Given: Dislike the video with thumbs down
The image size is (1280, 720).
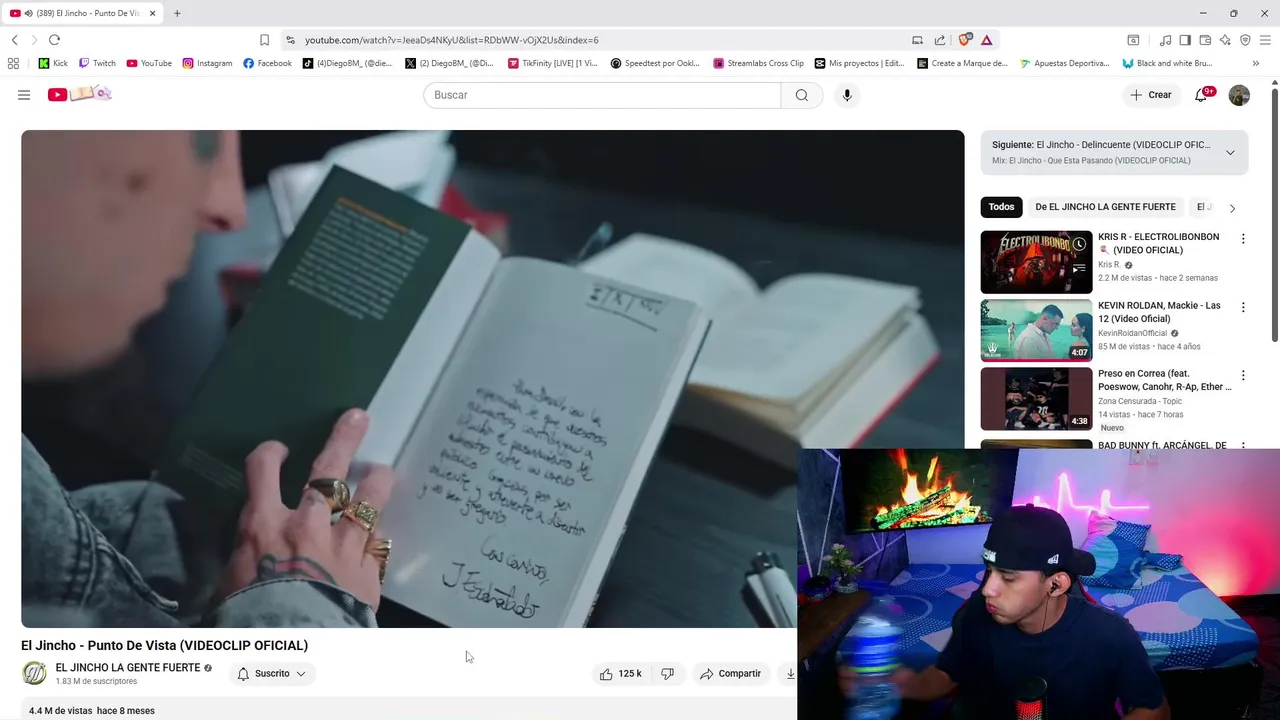Looking at the screenshot, I should point(668,674).
